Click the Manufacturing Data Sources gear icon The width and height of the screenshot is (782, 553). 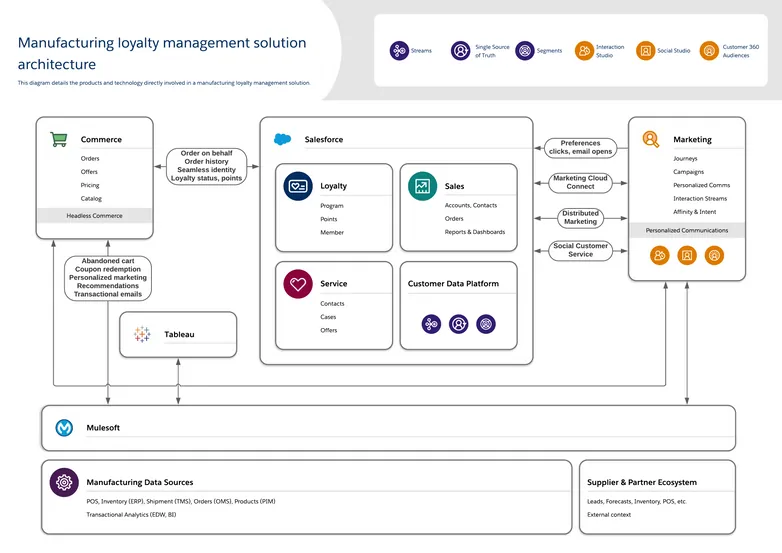(x=64, y=482)
